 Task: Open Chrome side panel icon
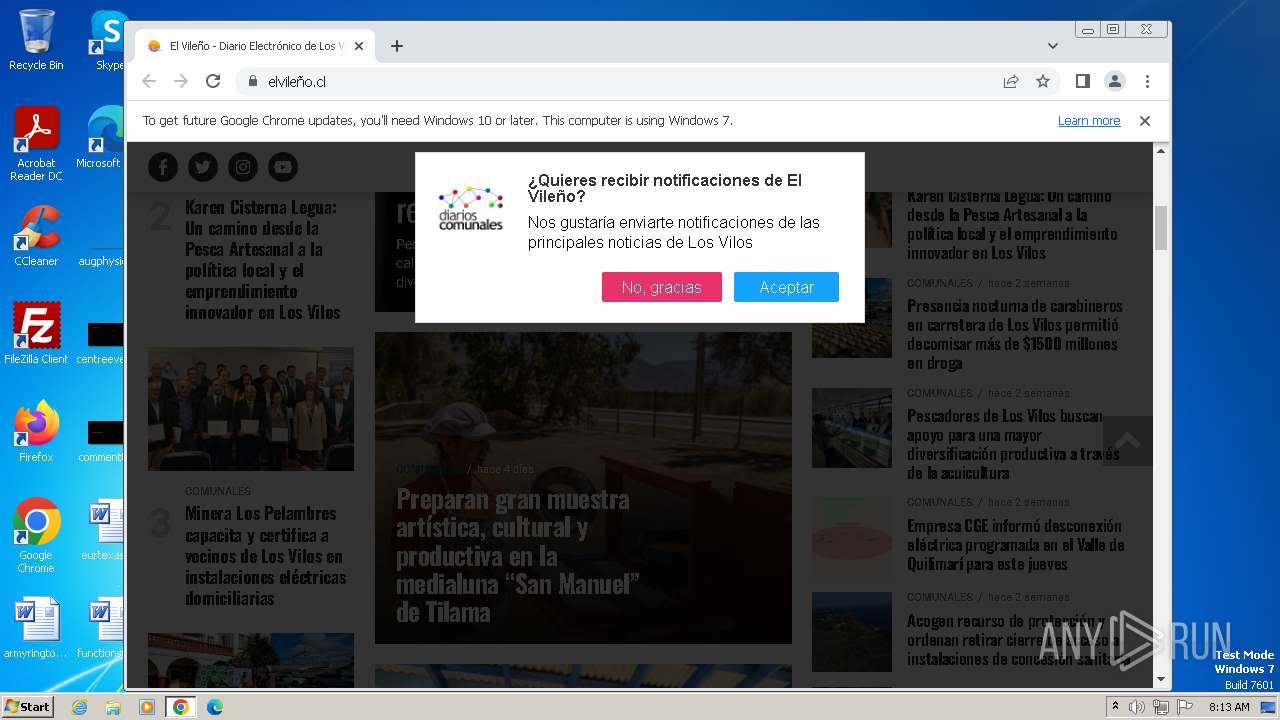[1083, 81]
